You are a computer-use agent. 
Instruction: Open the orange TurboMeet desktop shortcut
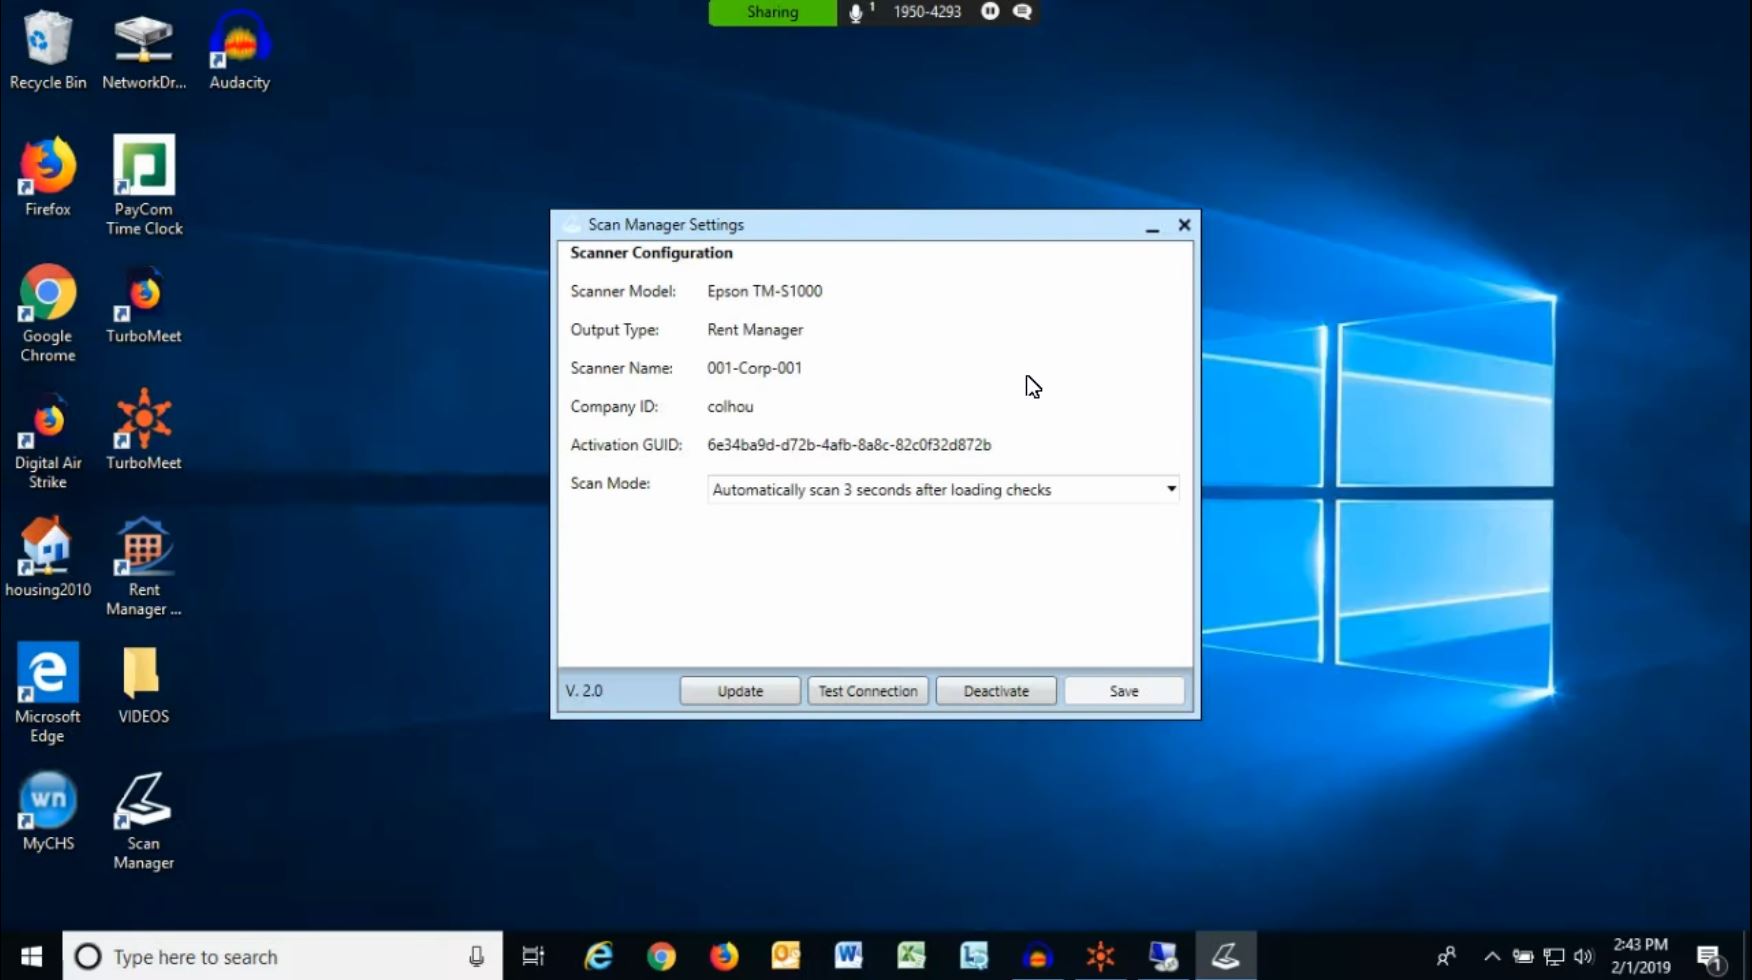pos(144,431)
